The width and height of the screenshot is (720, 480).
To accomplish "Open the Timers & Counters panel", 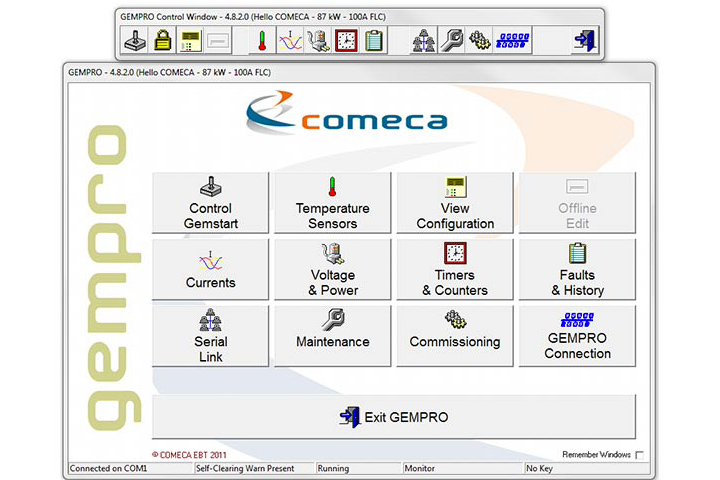I will [x=455, y=270].
